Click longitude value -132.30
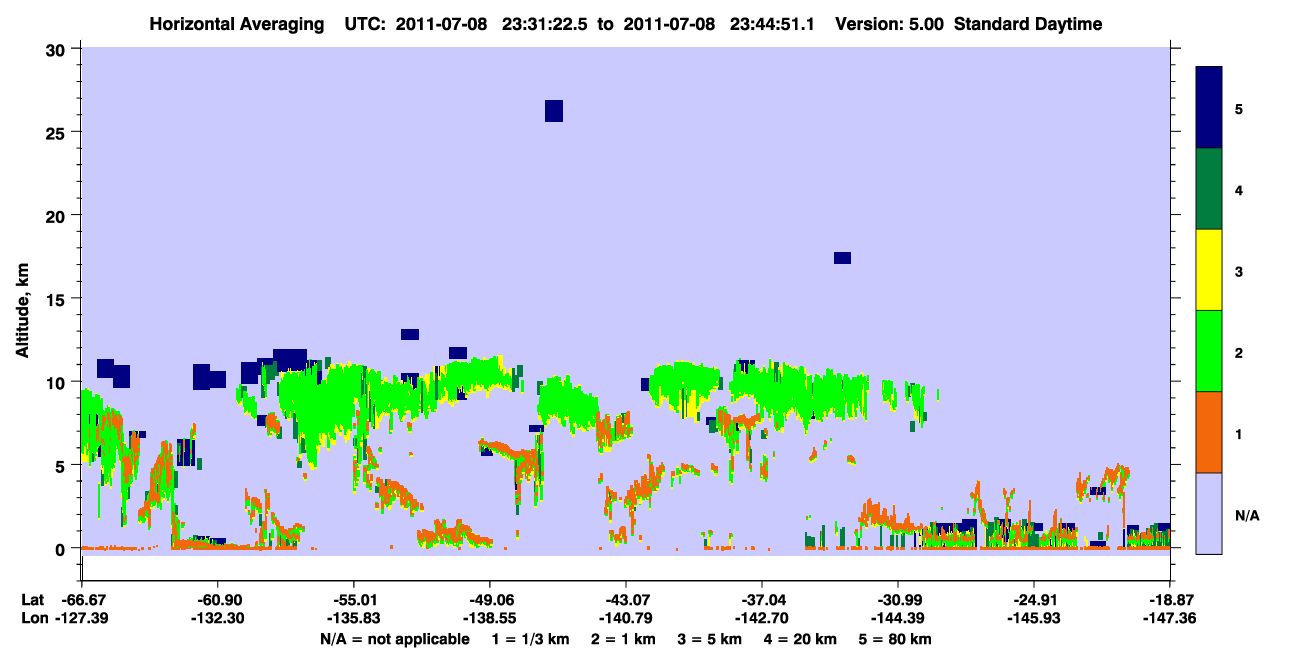Image resolution: width=1300 pixels, height=667 pixels. [x=217, y=619]
